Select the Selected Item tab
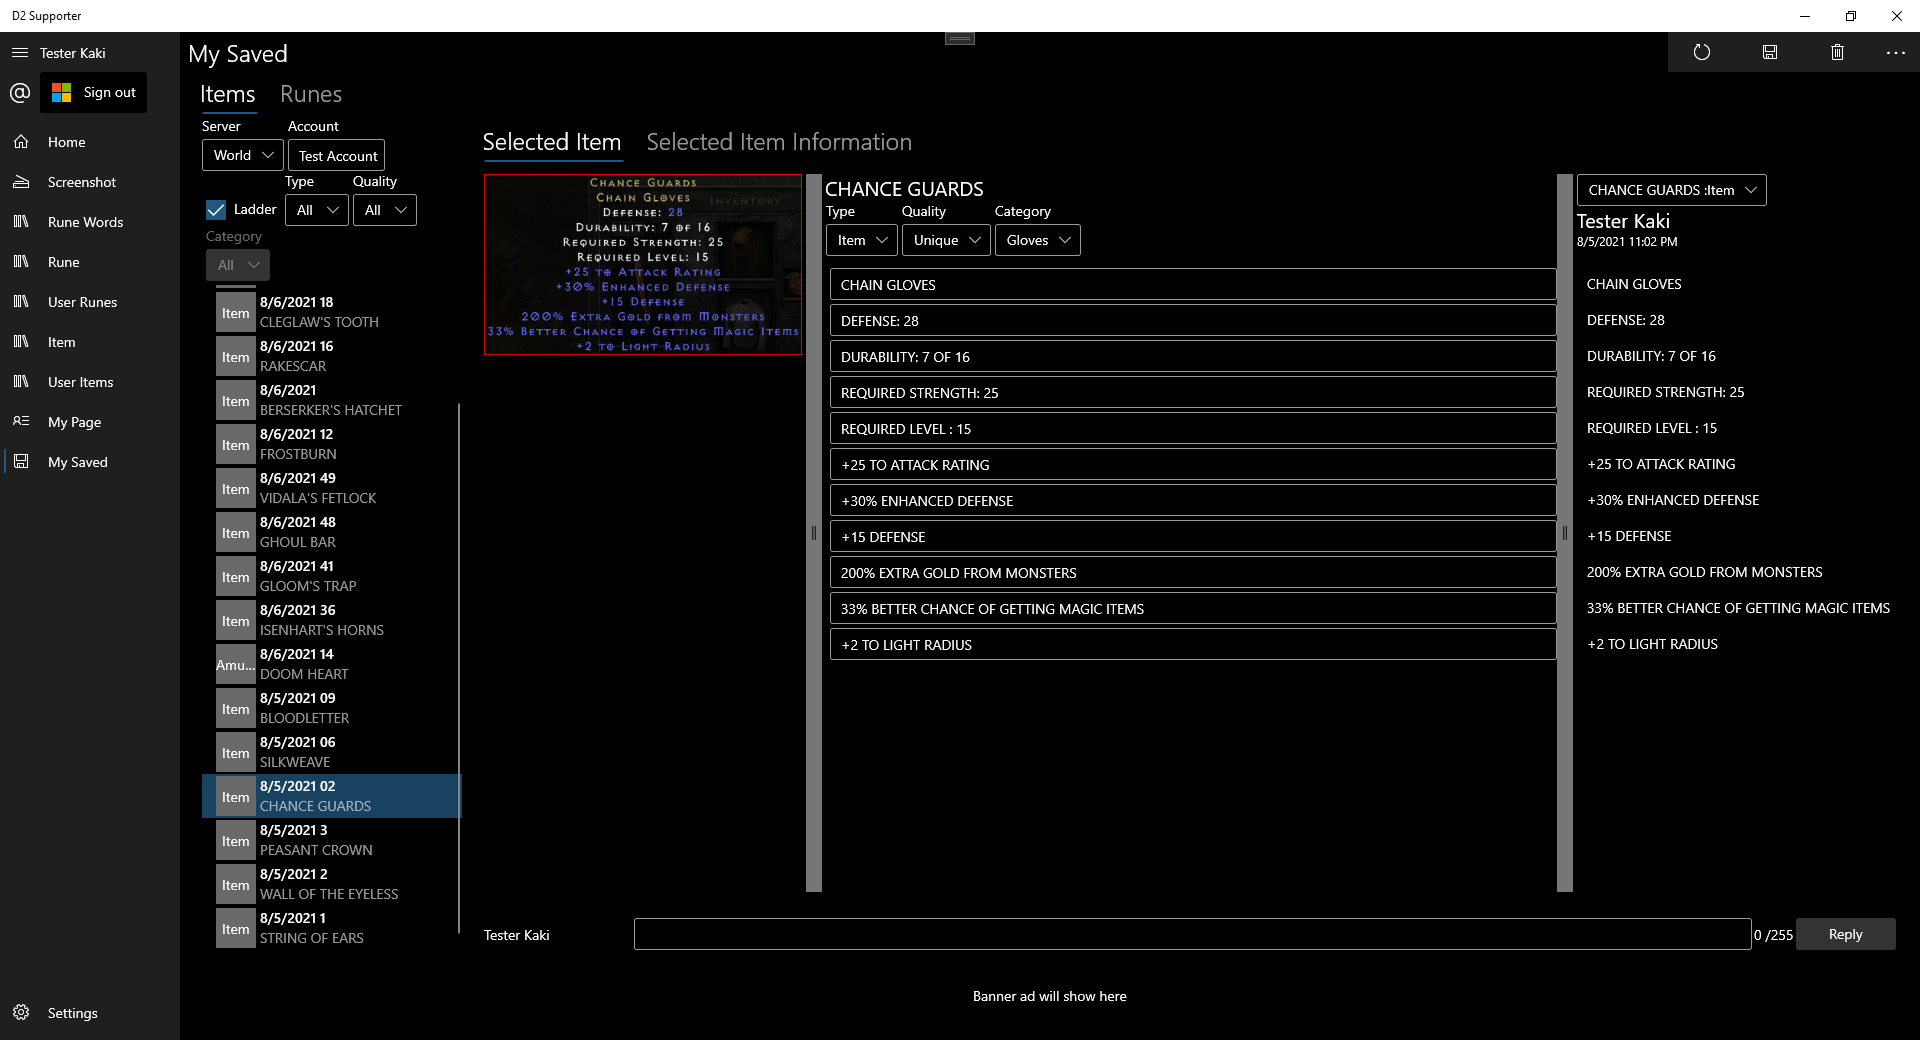 coord(552,142)
